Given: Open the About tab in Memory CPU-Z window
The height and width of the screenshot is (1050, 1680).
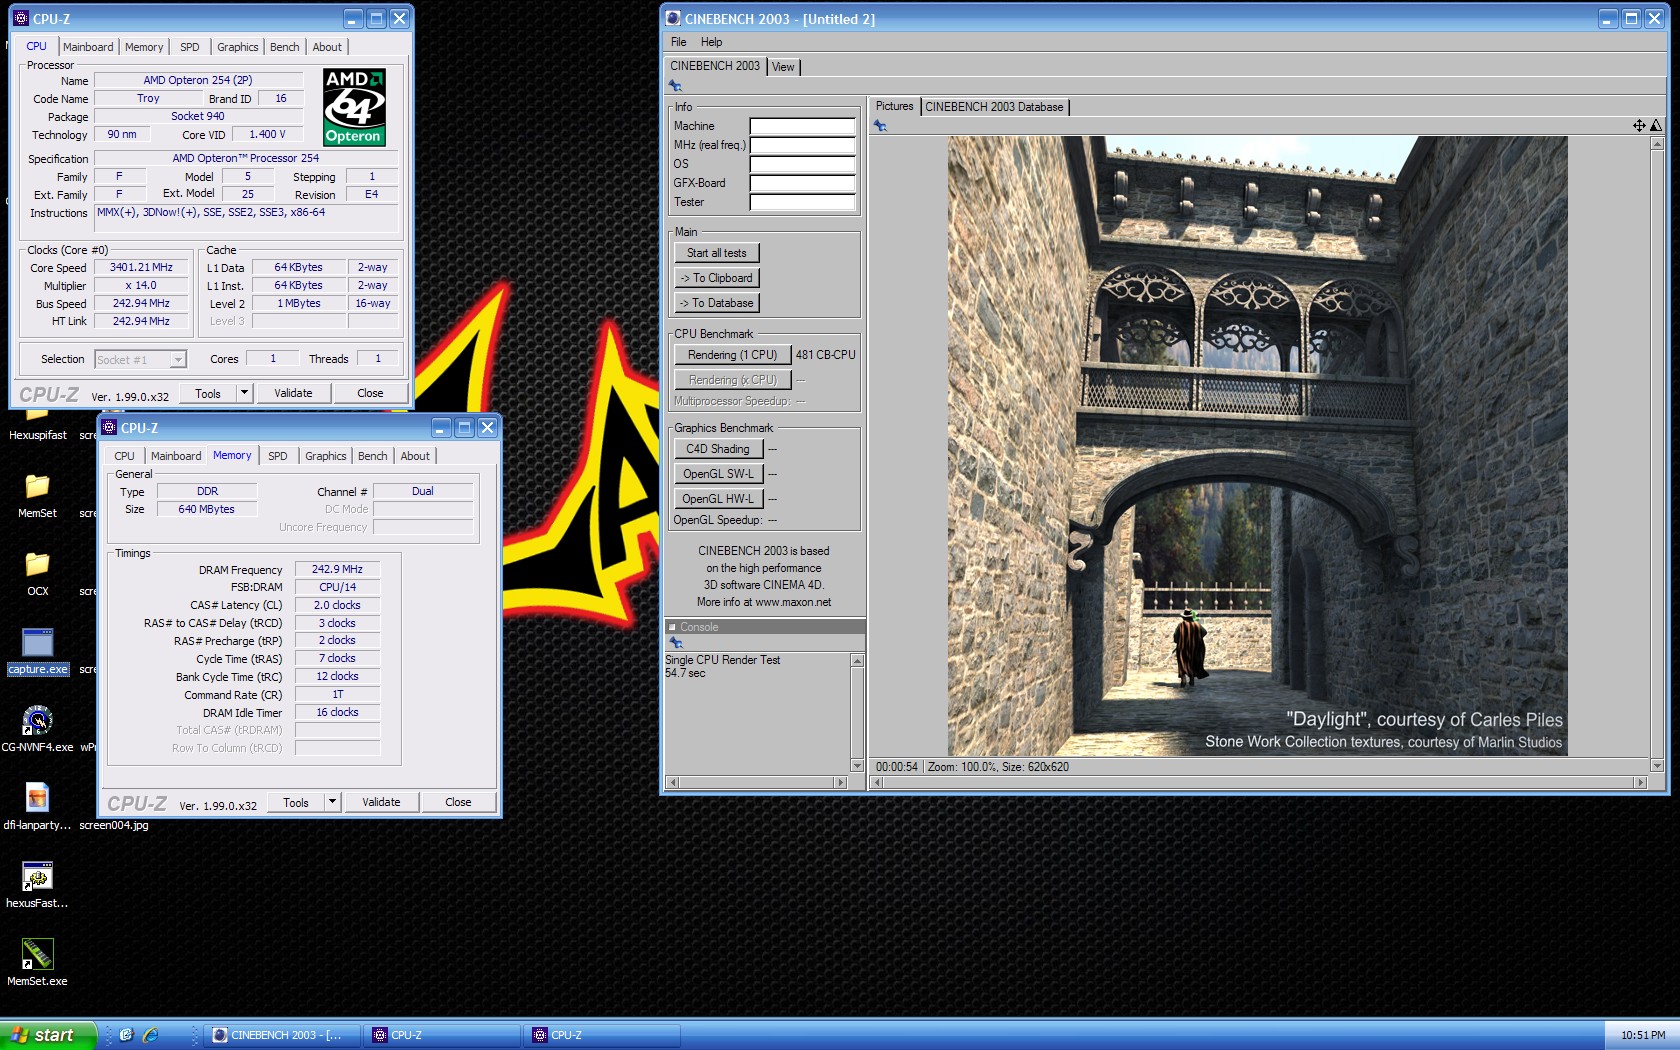Looking at the screenshot, I should point(415,456).
